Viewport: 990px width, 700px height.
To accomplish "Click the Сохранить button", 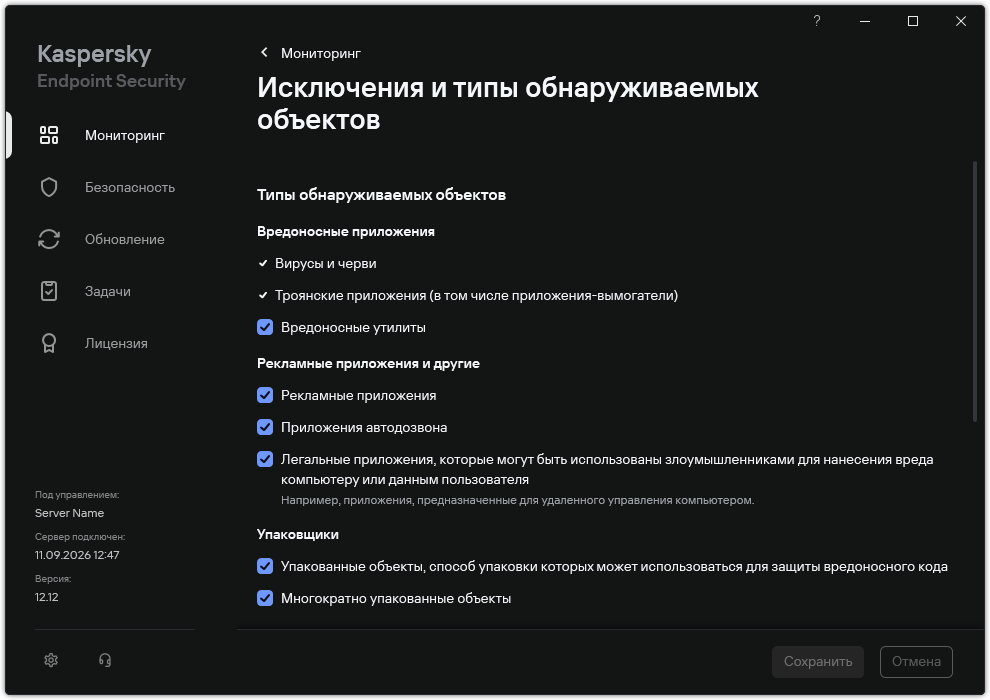I will point(818,661).
